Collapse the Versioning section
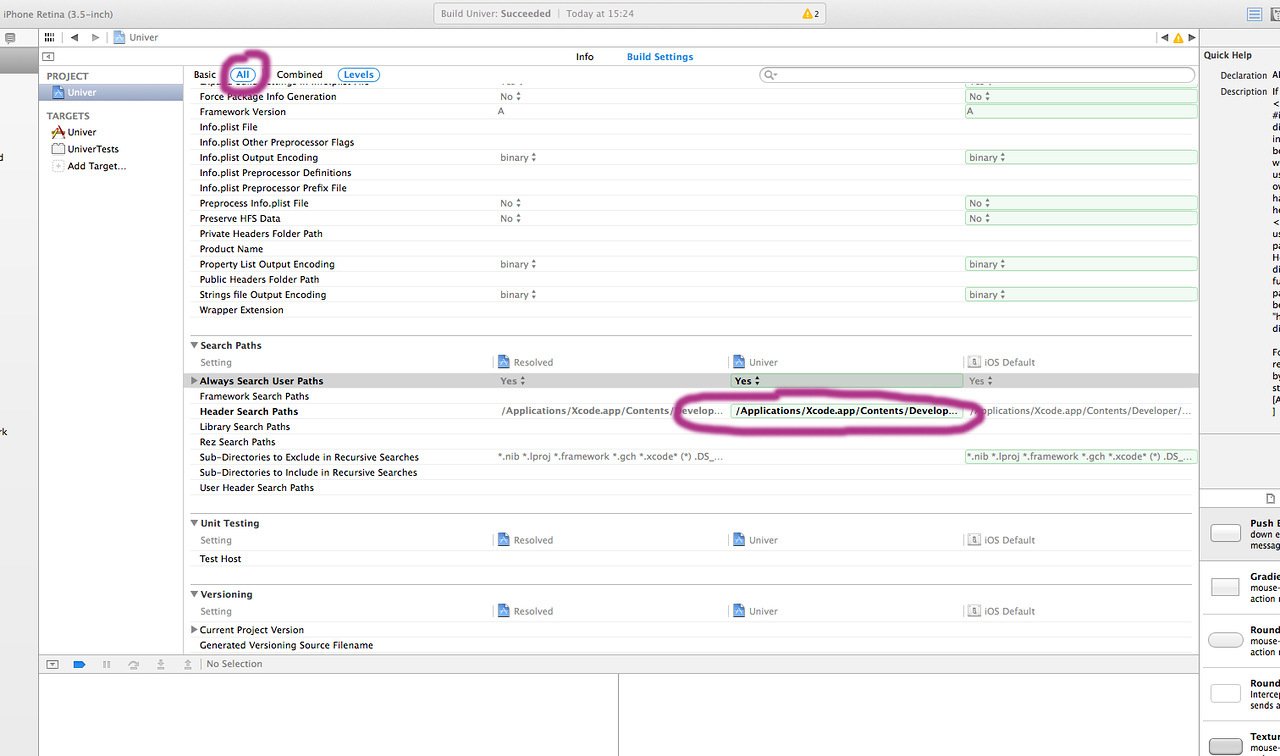The image size is (1280, 756). coord(194,595)
